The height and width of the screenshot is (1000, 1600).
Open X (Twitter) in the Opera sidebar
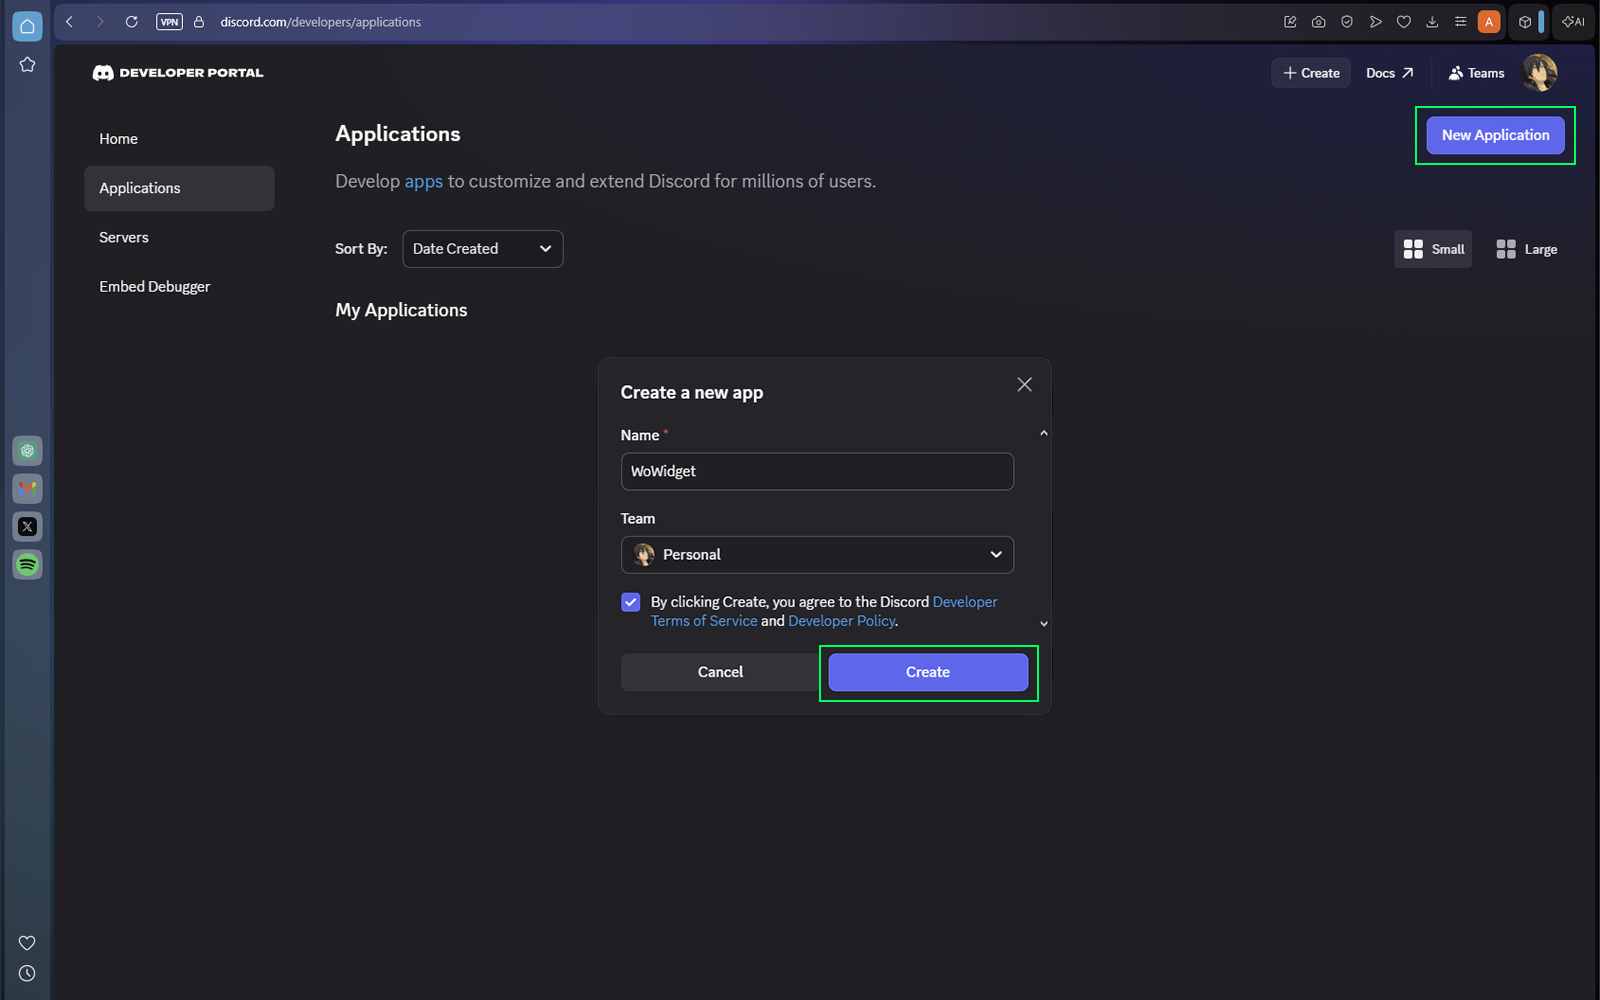(x=27, y=527)
